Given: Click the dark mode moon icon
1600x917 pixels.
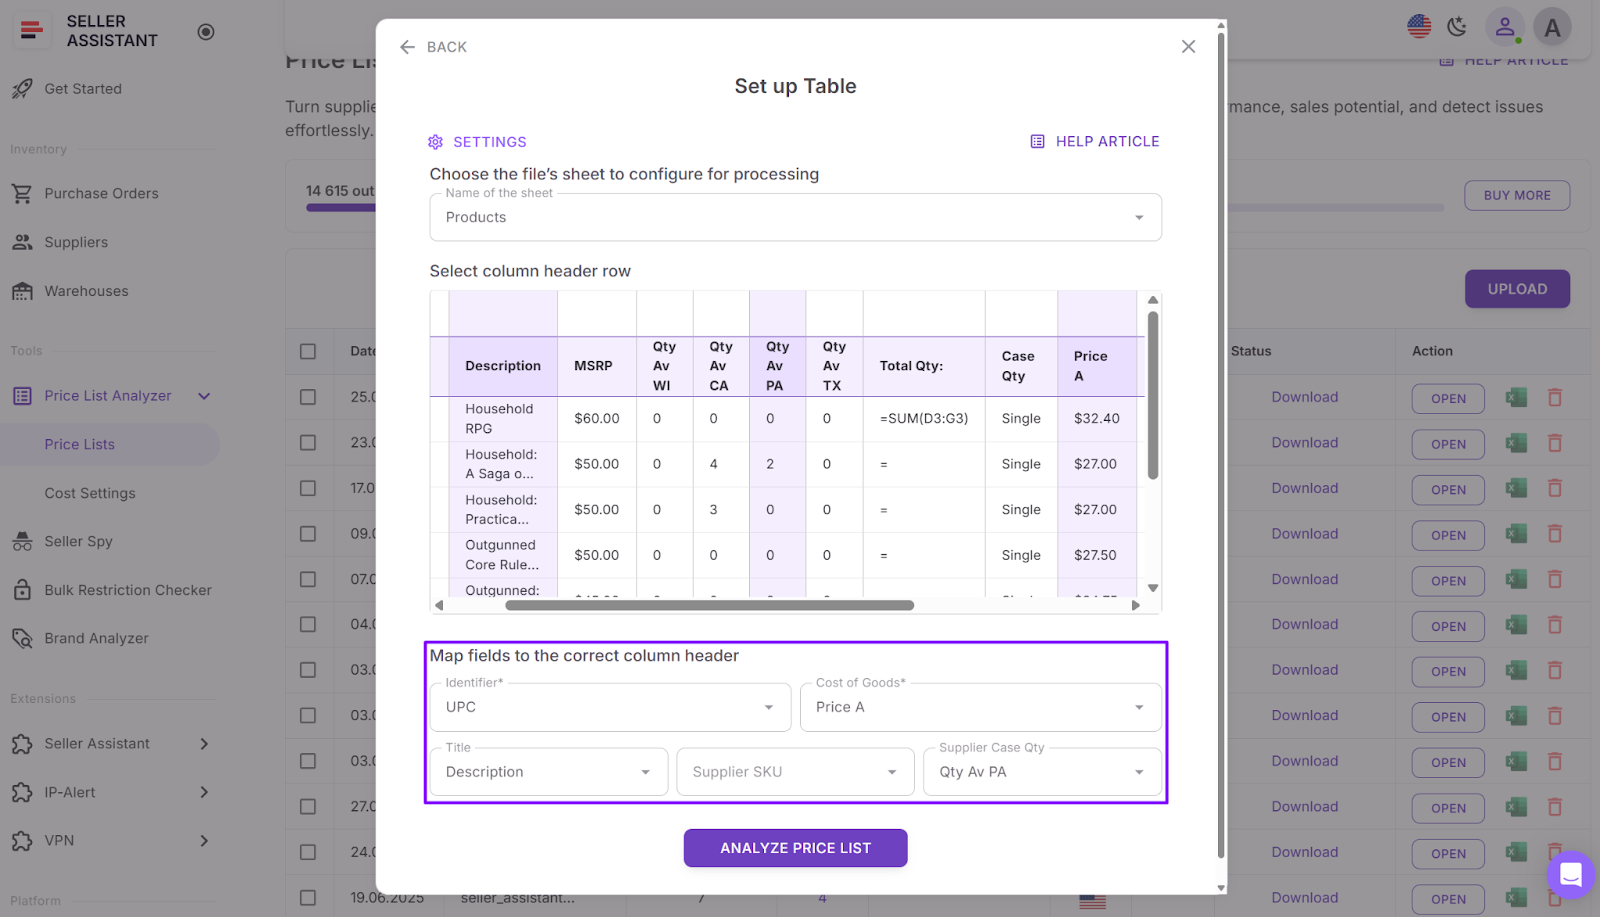Looking at the screenshot, I should (1457, 27).
